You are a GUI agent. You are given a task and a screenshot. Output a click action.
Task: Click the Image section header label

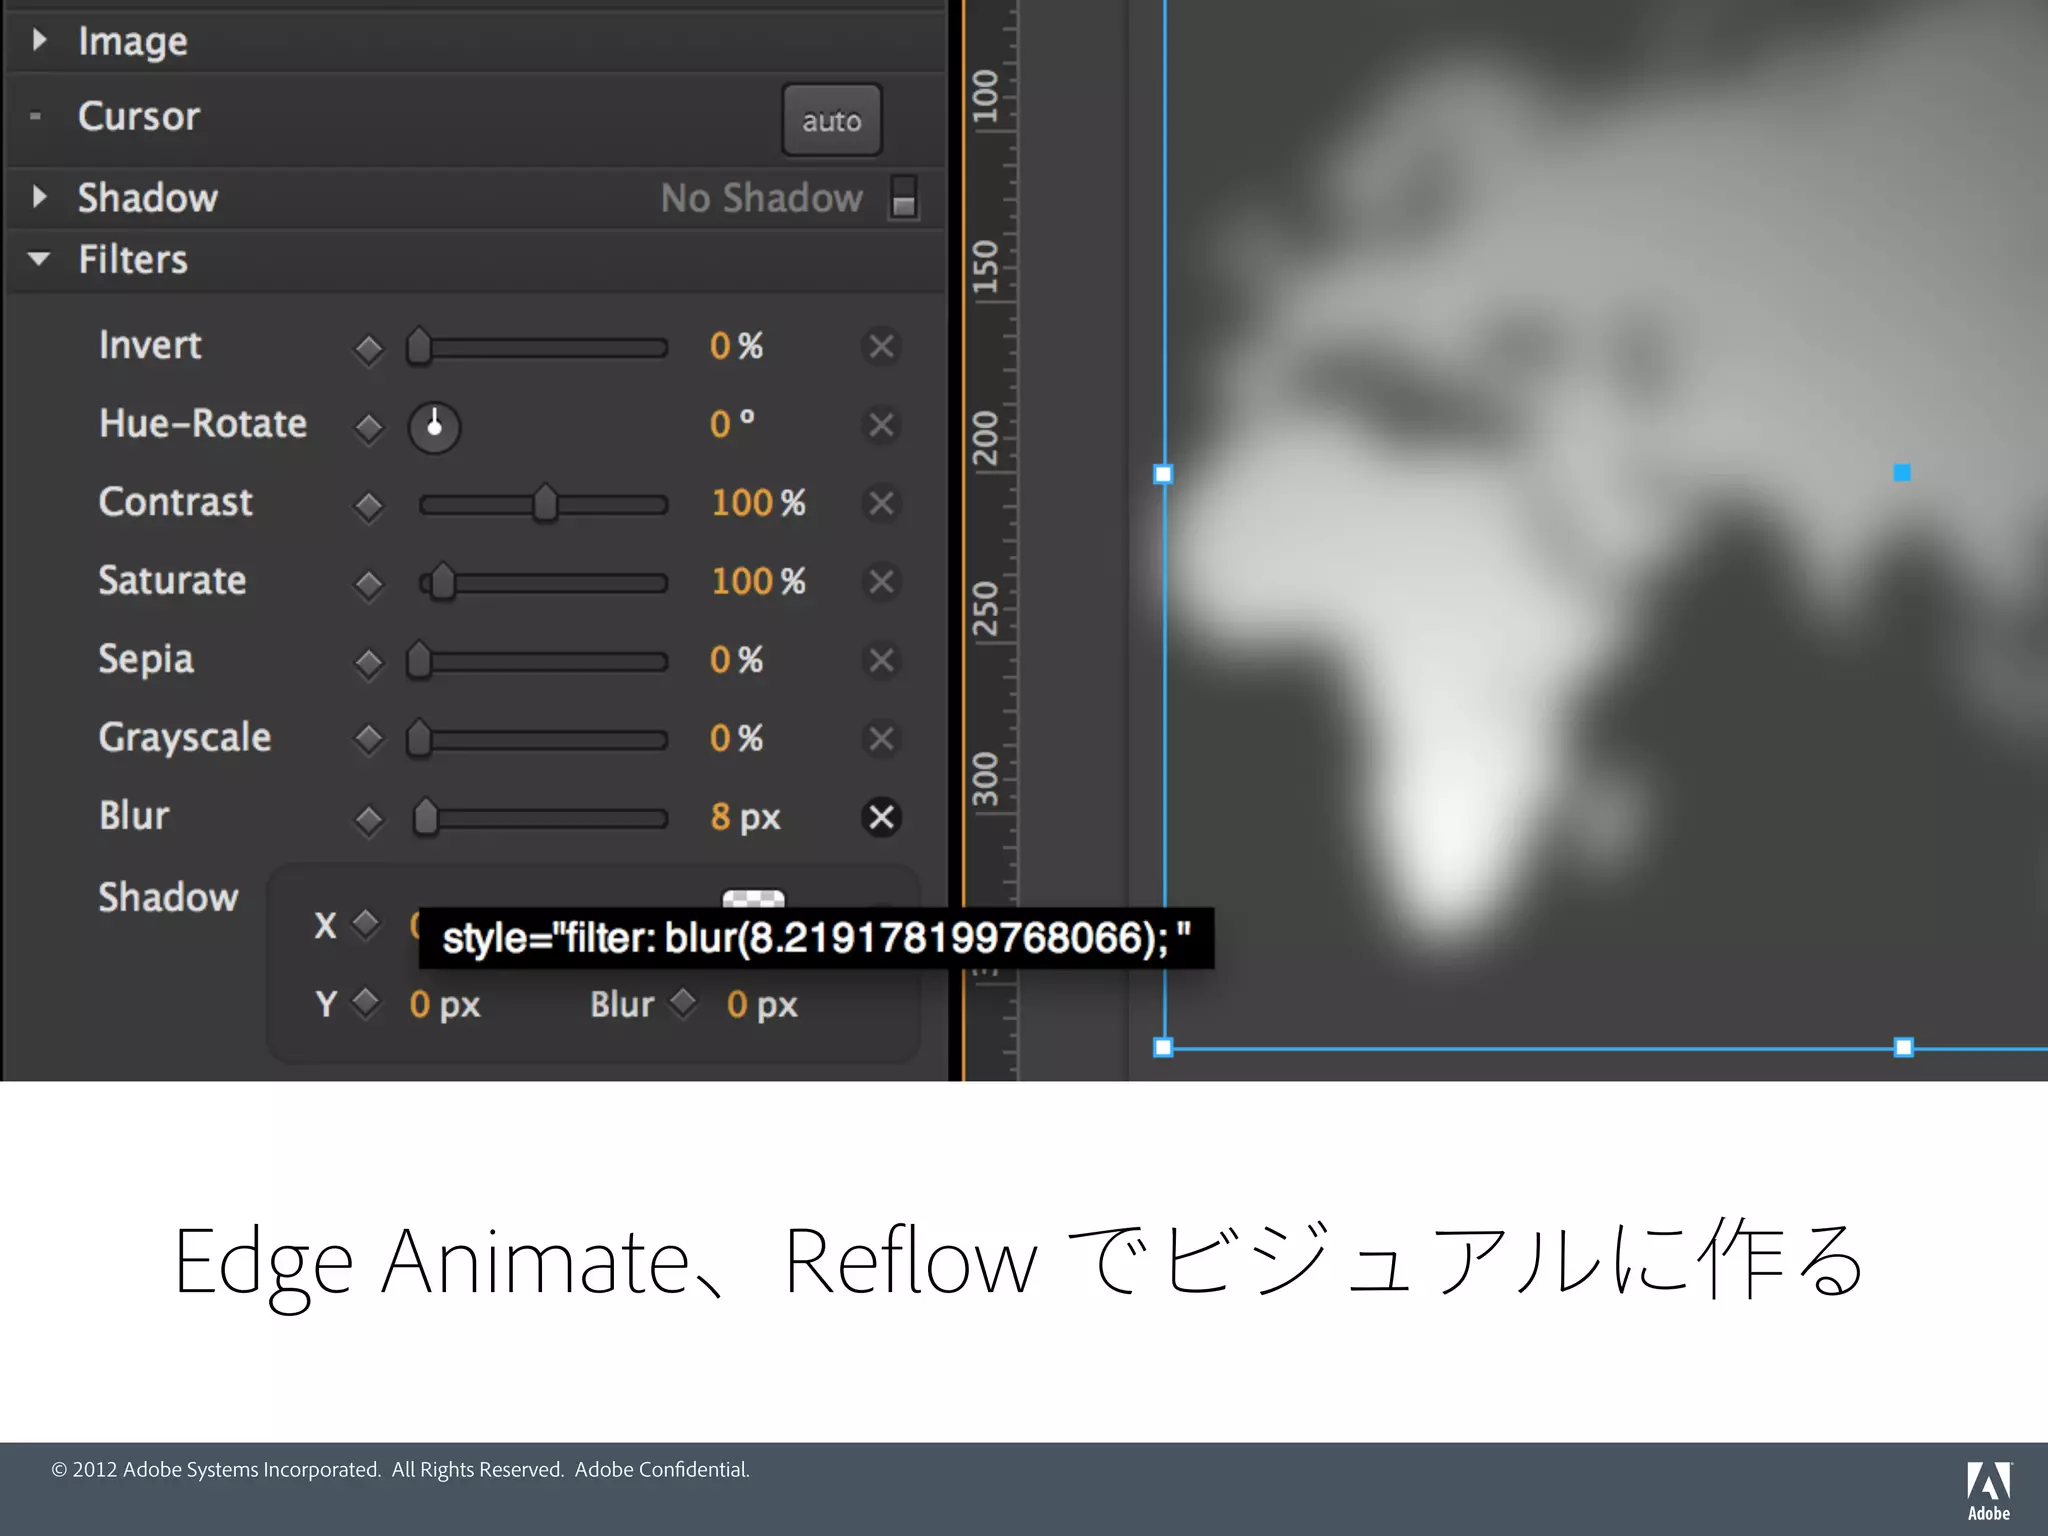click(x=133, y=42)
